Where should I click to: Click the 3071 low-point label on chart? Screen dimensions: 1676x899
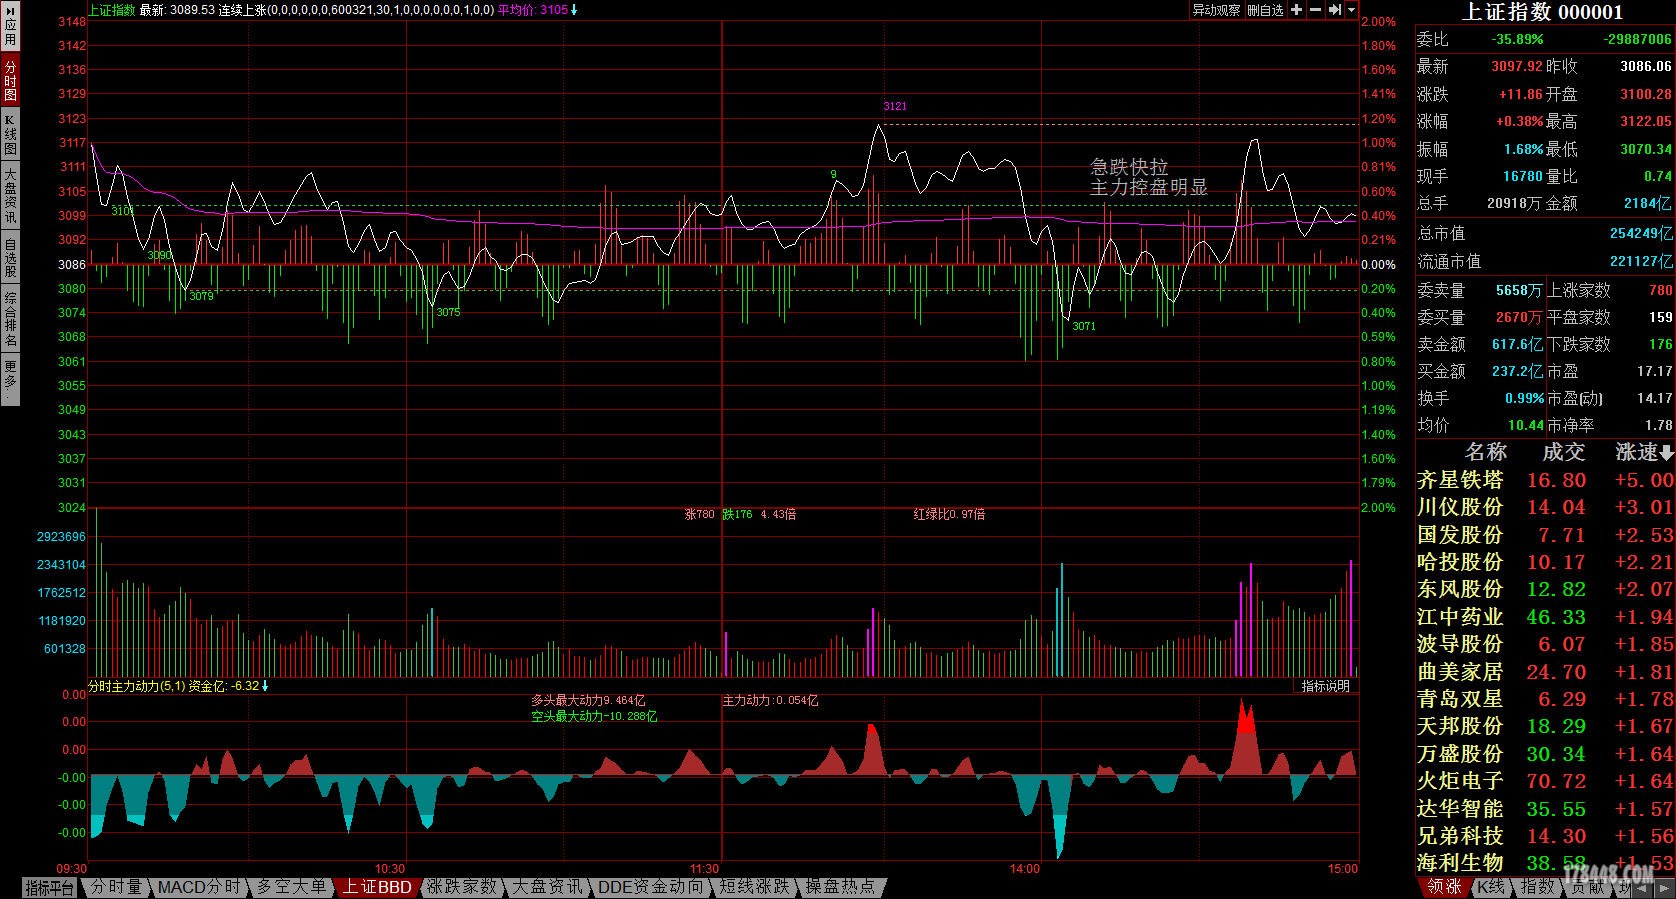point(1084,326)
